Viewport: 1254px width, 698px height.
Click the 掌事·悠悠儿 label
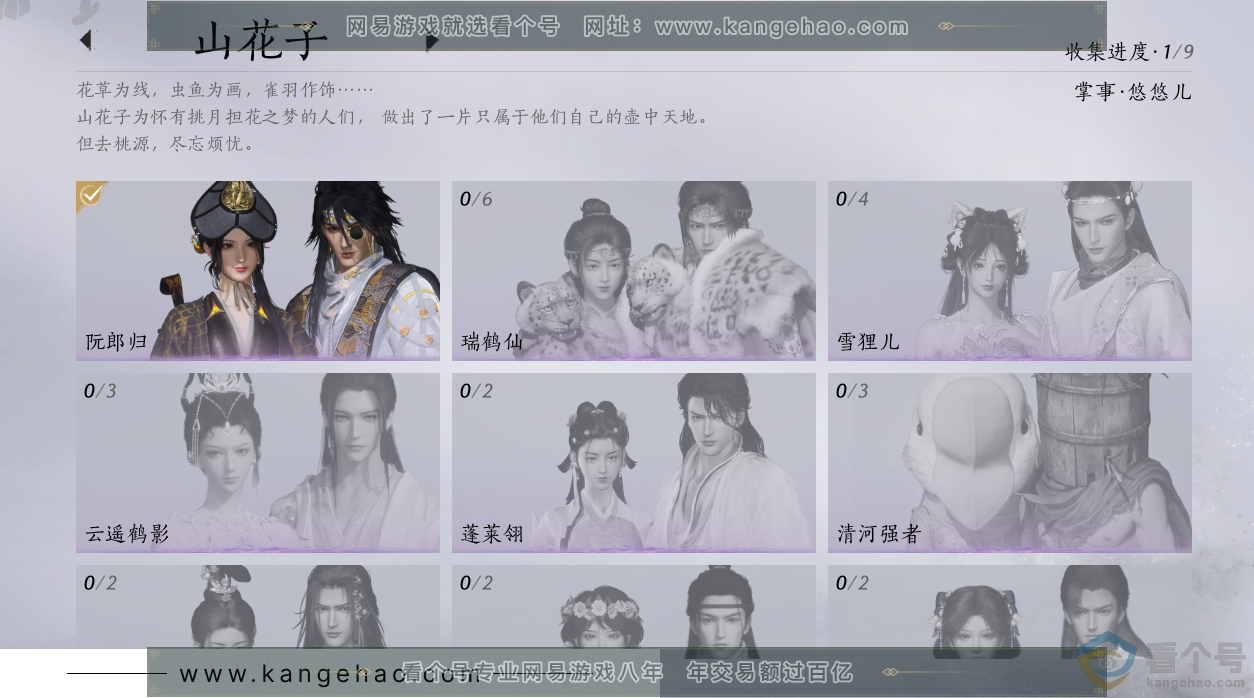click(1133, 92)
